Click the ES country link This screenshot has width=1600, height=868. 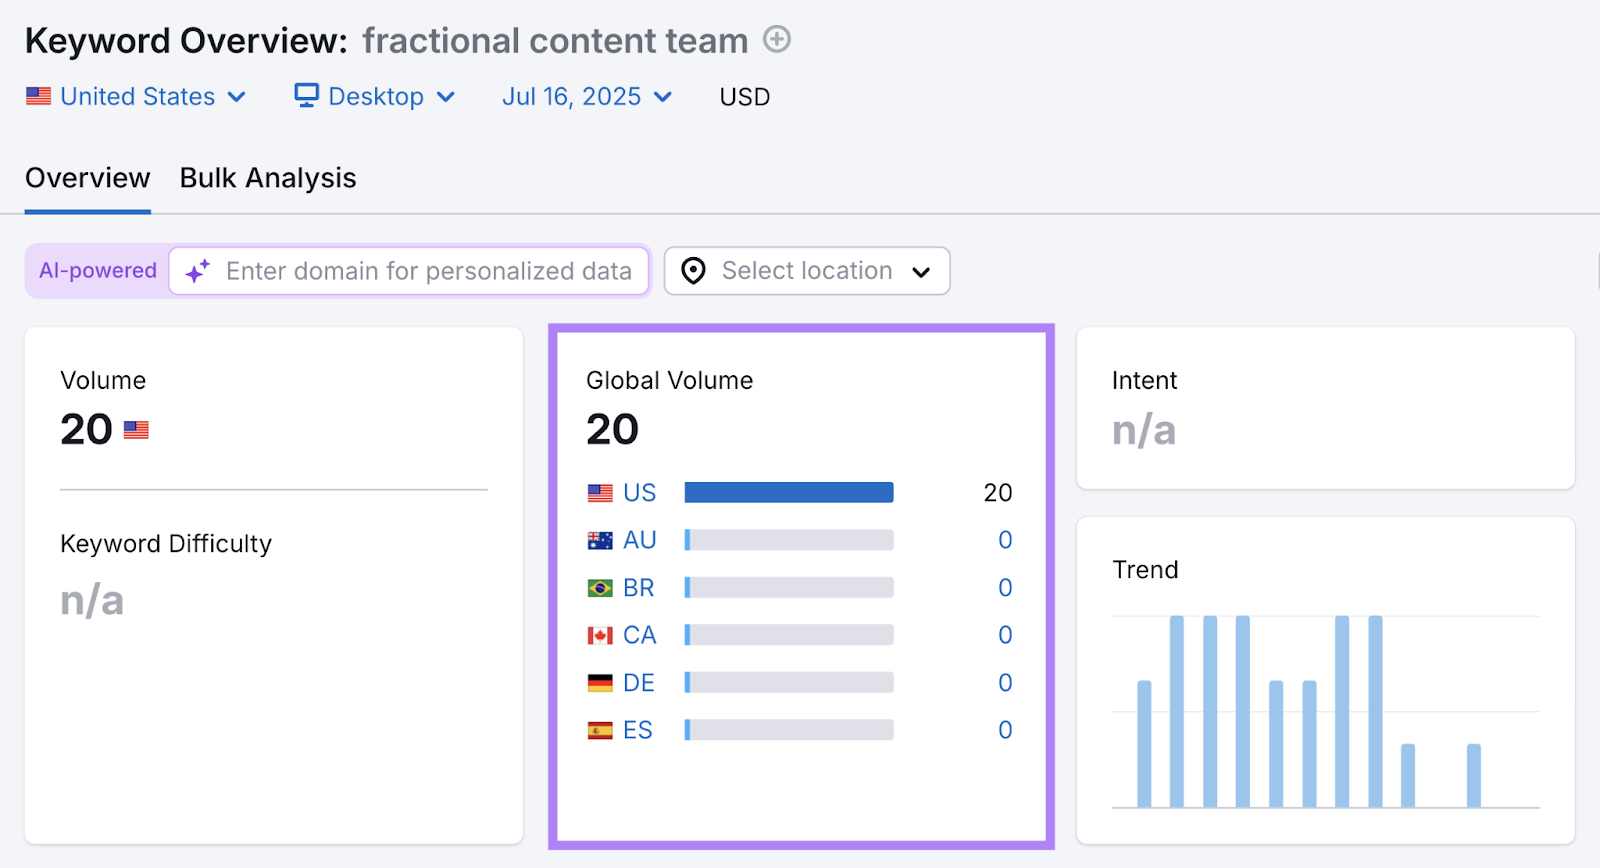pyautogui.click(x=637, y=730)
